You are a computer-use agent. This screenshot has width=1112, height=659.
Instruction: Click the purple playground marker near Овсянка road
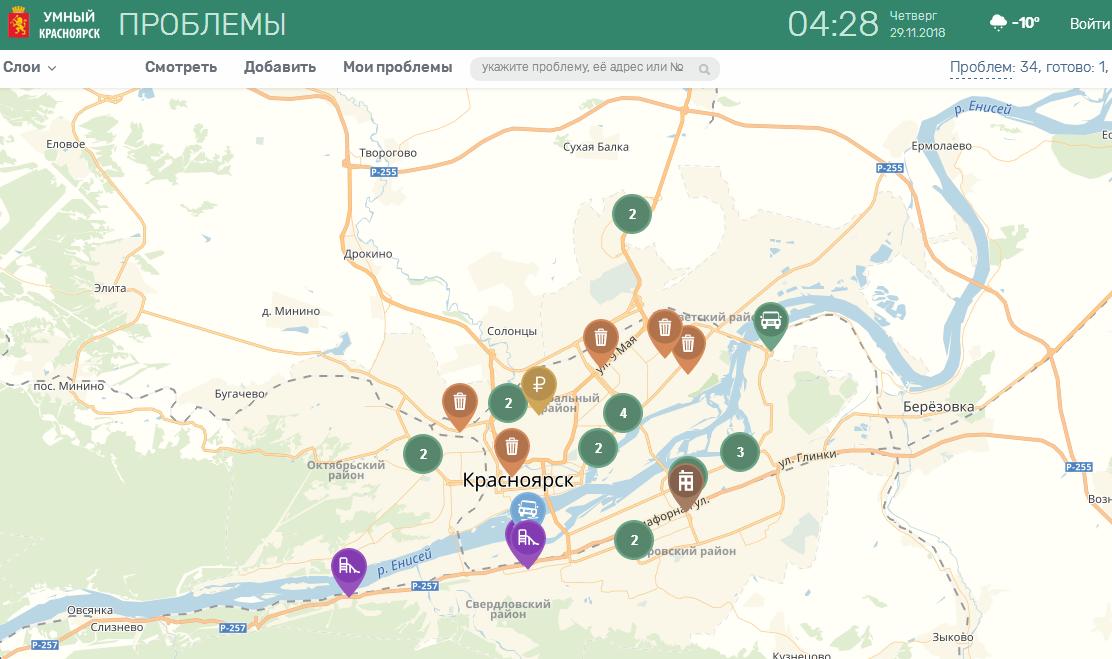(348, 569)
